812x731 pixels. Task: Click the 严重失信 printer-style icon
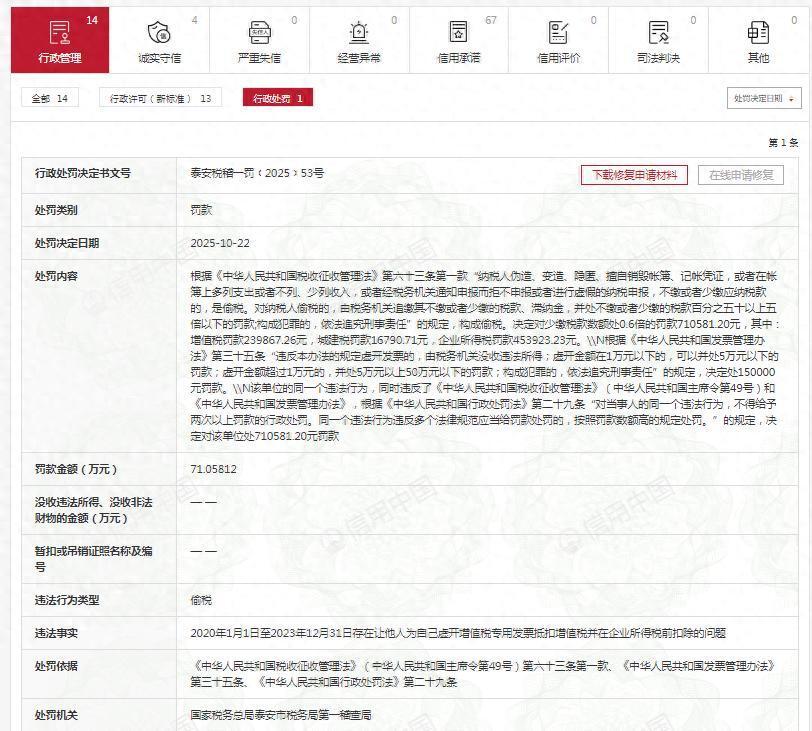point(262,32)
